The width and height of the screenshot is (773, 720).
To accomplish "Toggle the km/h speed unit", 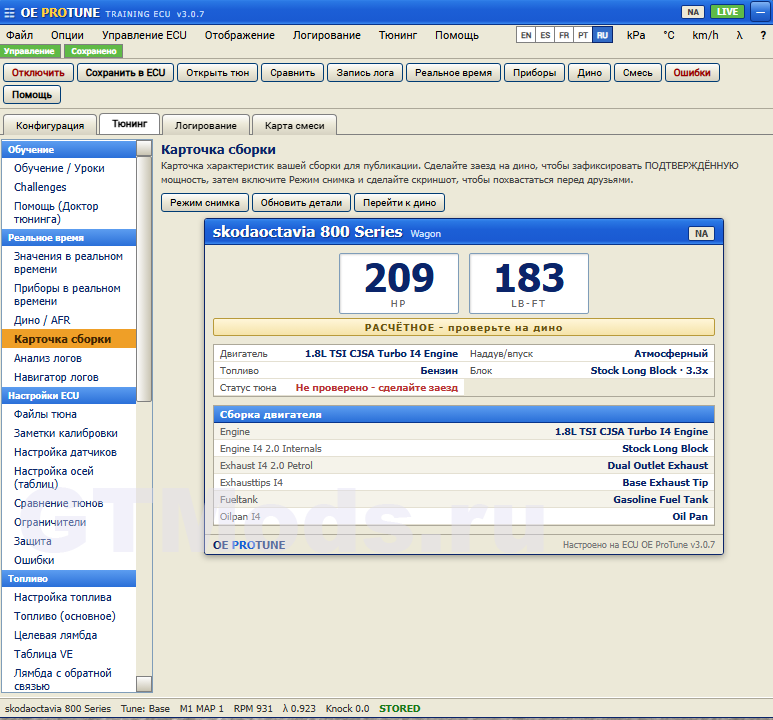I will [705, 35].
